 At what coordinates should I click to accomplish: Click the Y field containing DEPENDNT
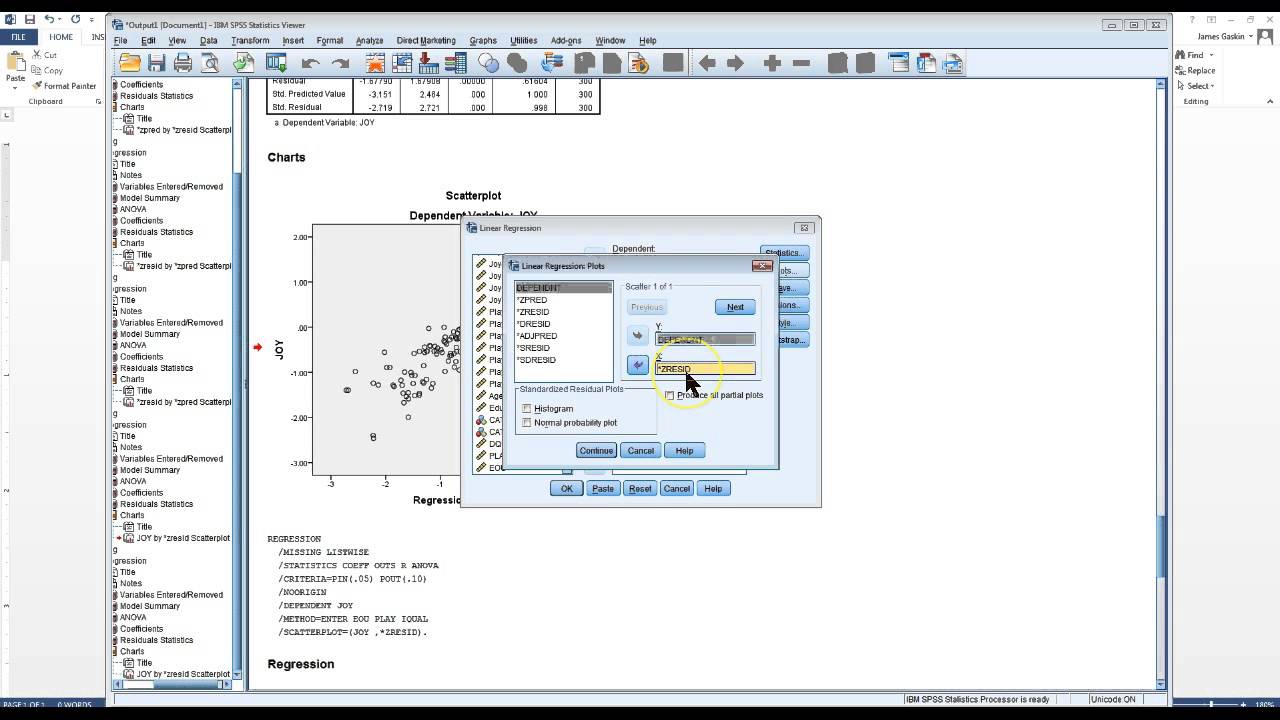point(705,340)
